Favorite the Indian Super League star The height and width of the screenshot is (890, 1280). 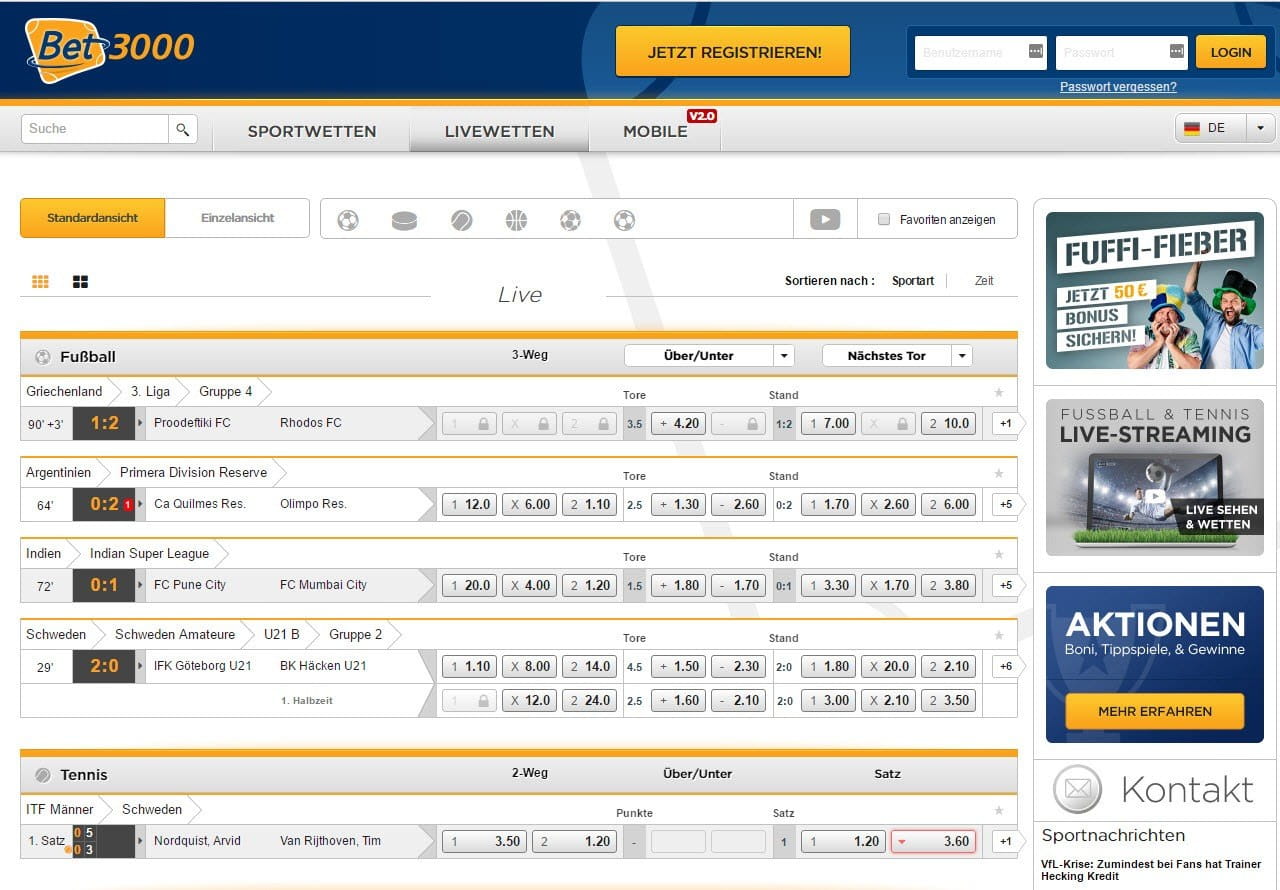tap(998, 555)
